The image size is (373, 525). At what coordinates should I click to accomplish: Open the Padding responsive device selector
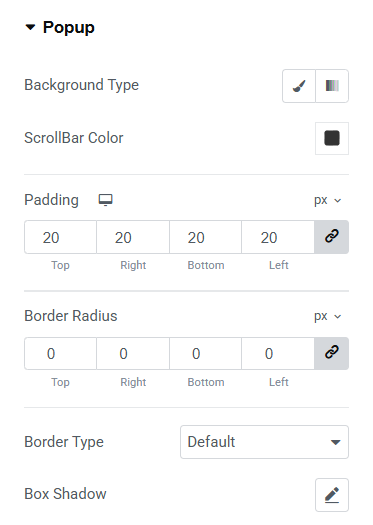(x=105, y=200)
